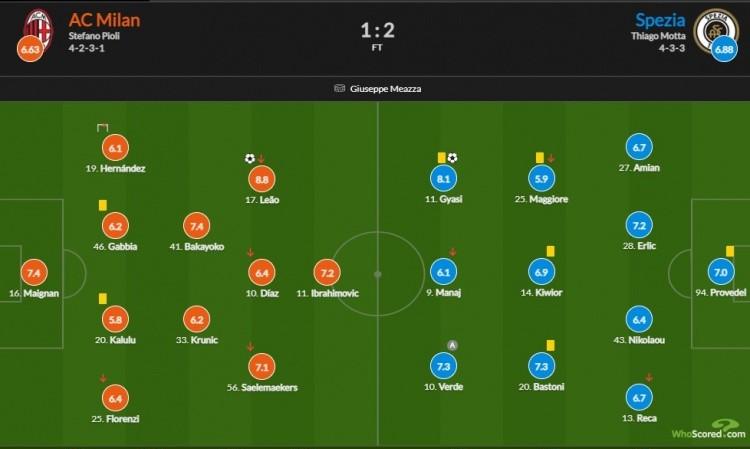Select Gyasi's 8.1 rating circle
Screen dimensions: 750x449
(443, 179)
